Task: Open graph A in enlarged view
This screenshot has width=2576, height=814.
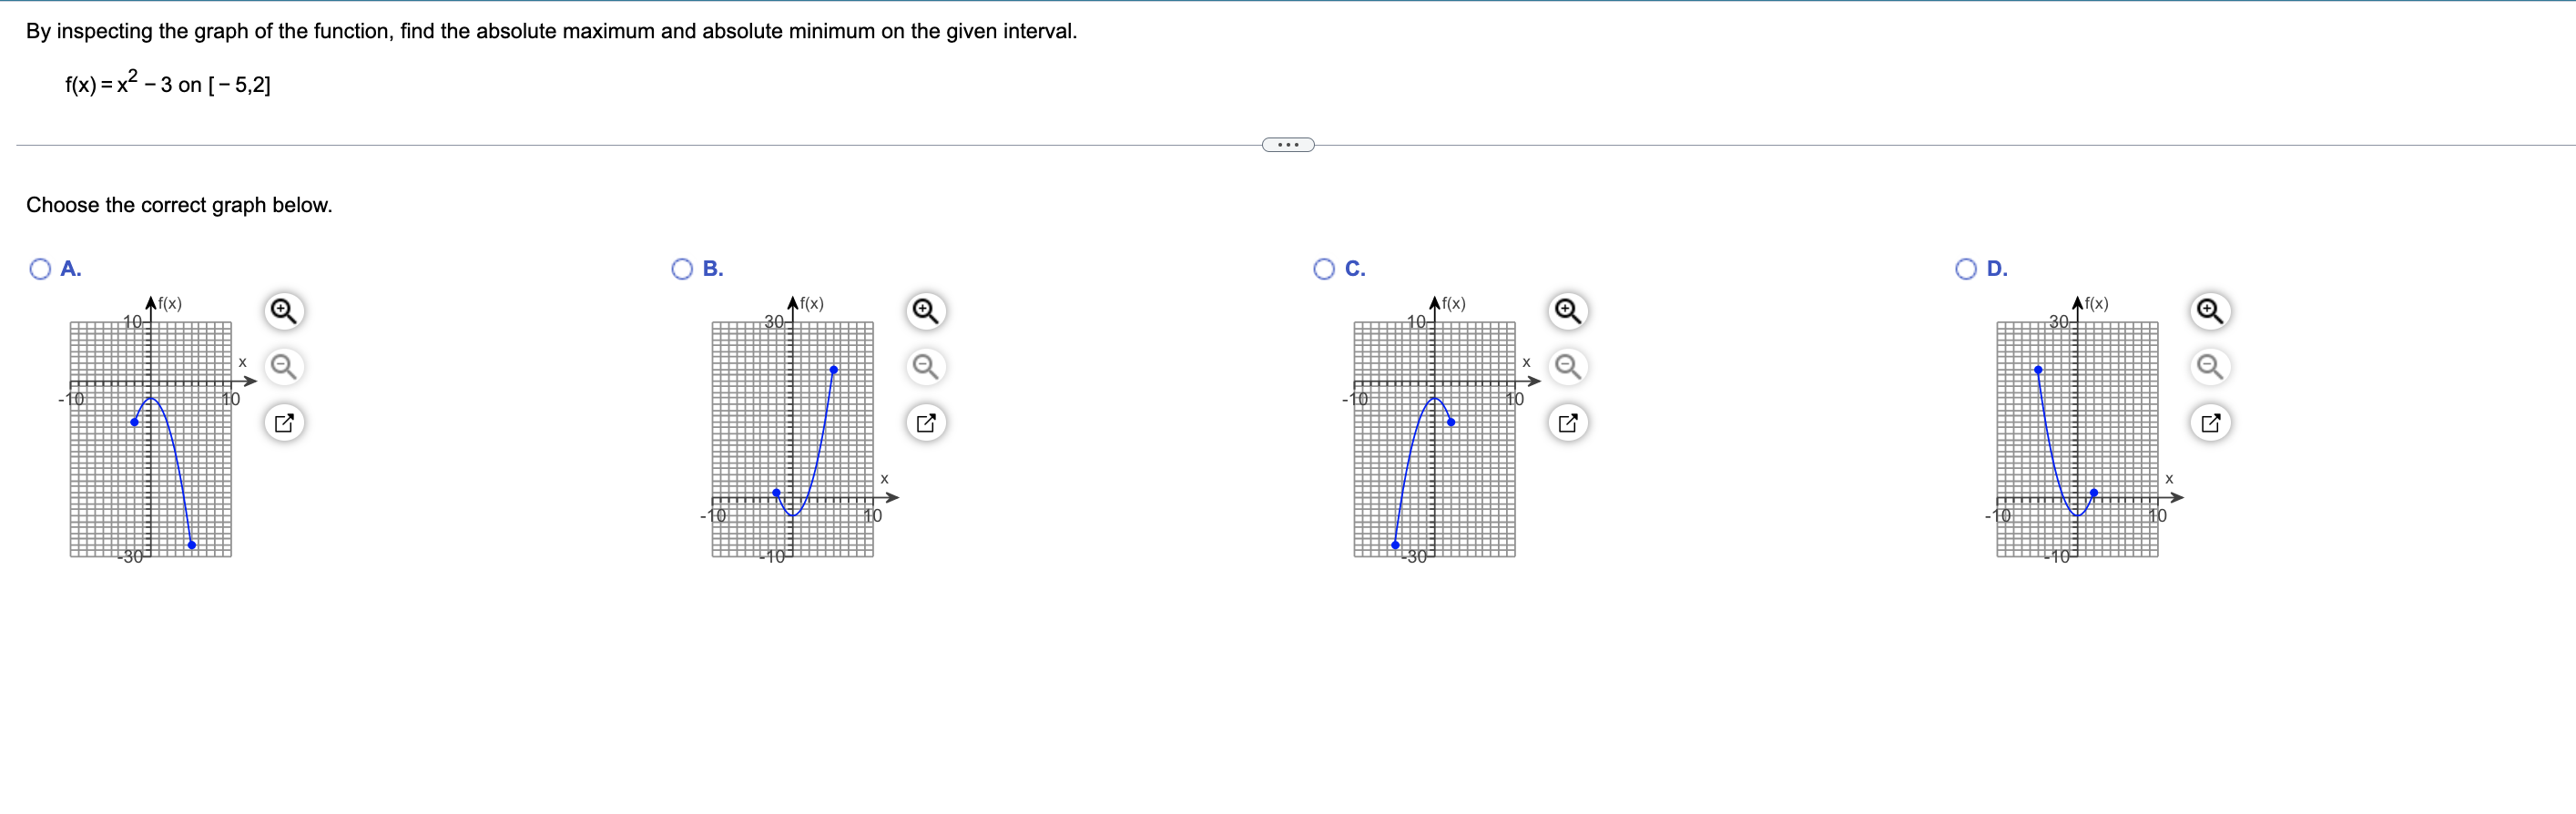Action: (284, 422)
